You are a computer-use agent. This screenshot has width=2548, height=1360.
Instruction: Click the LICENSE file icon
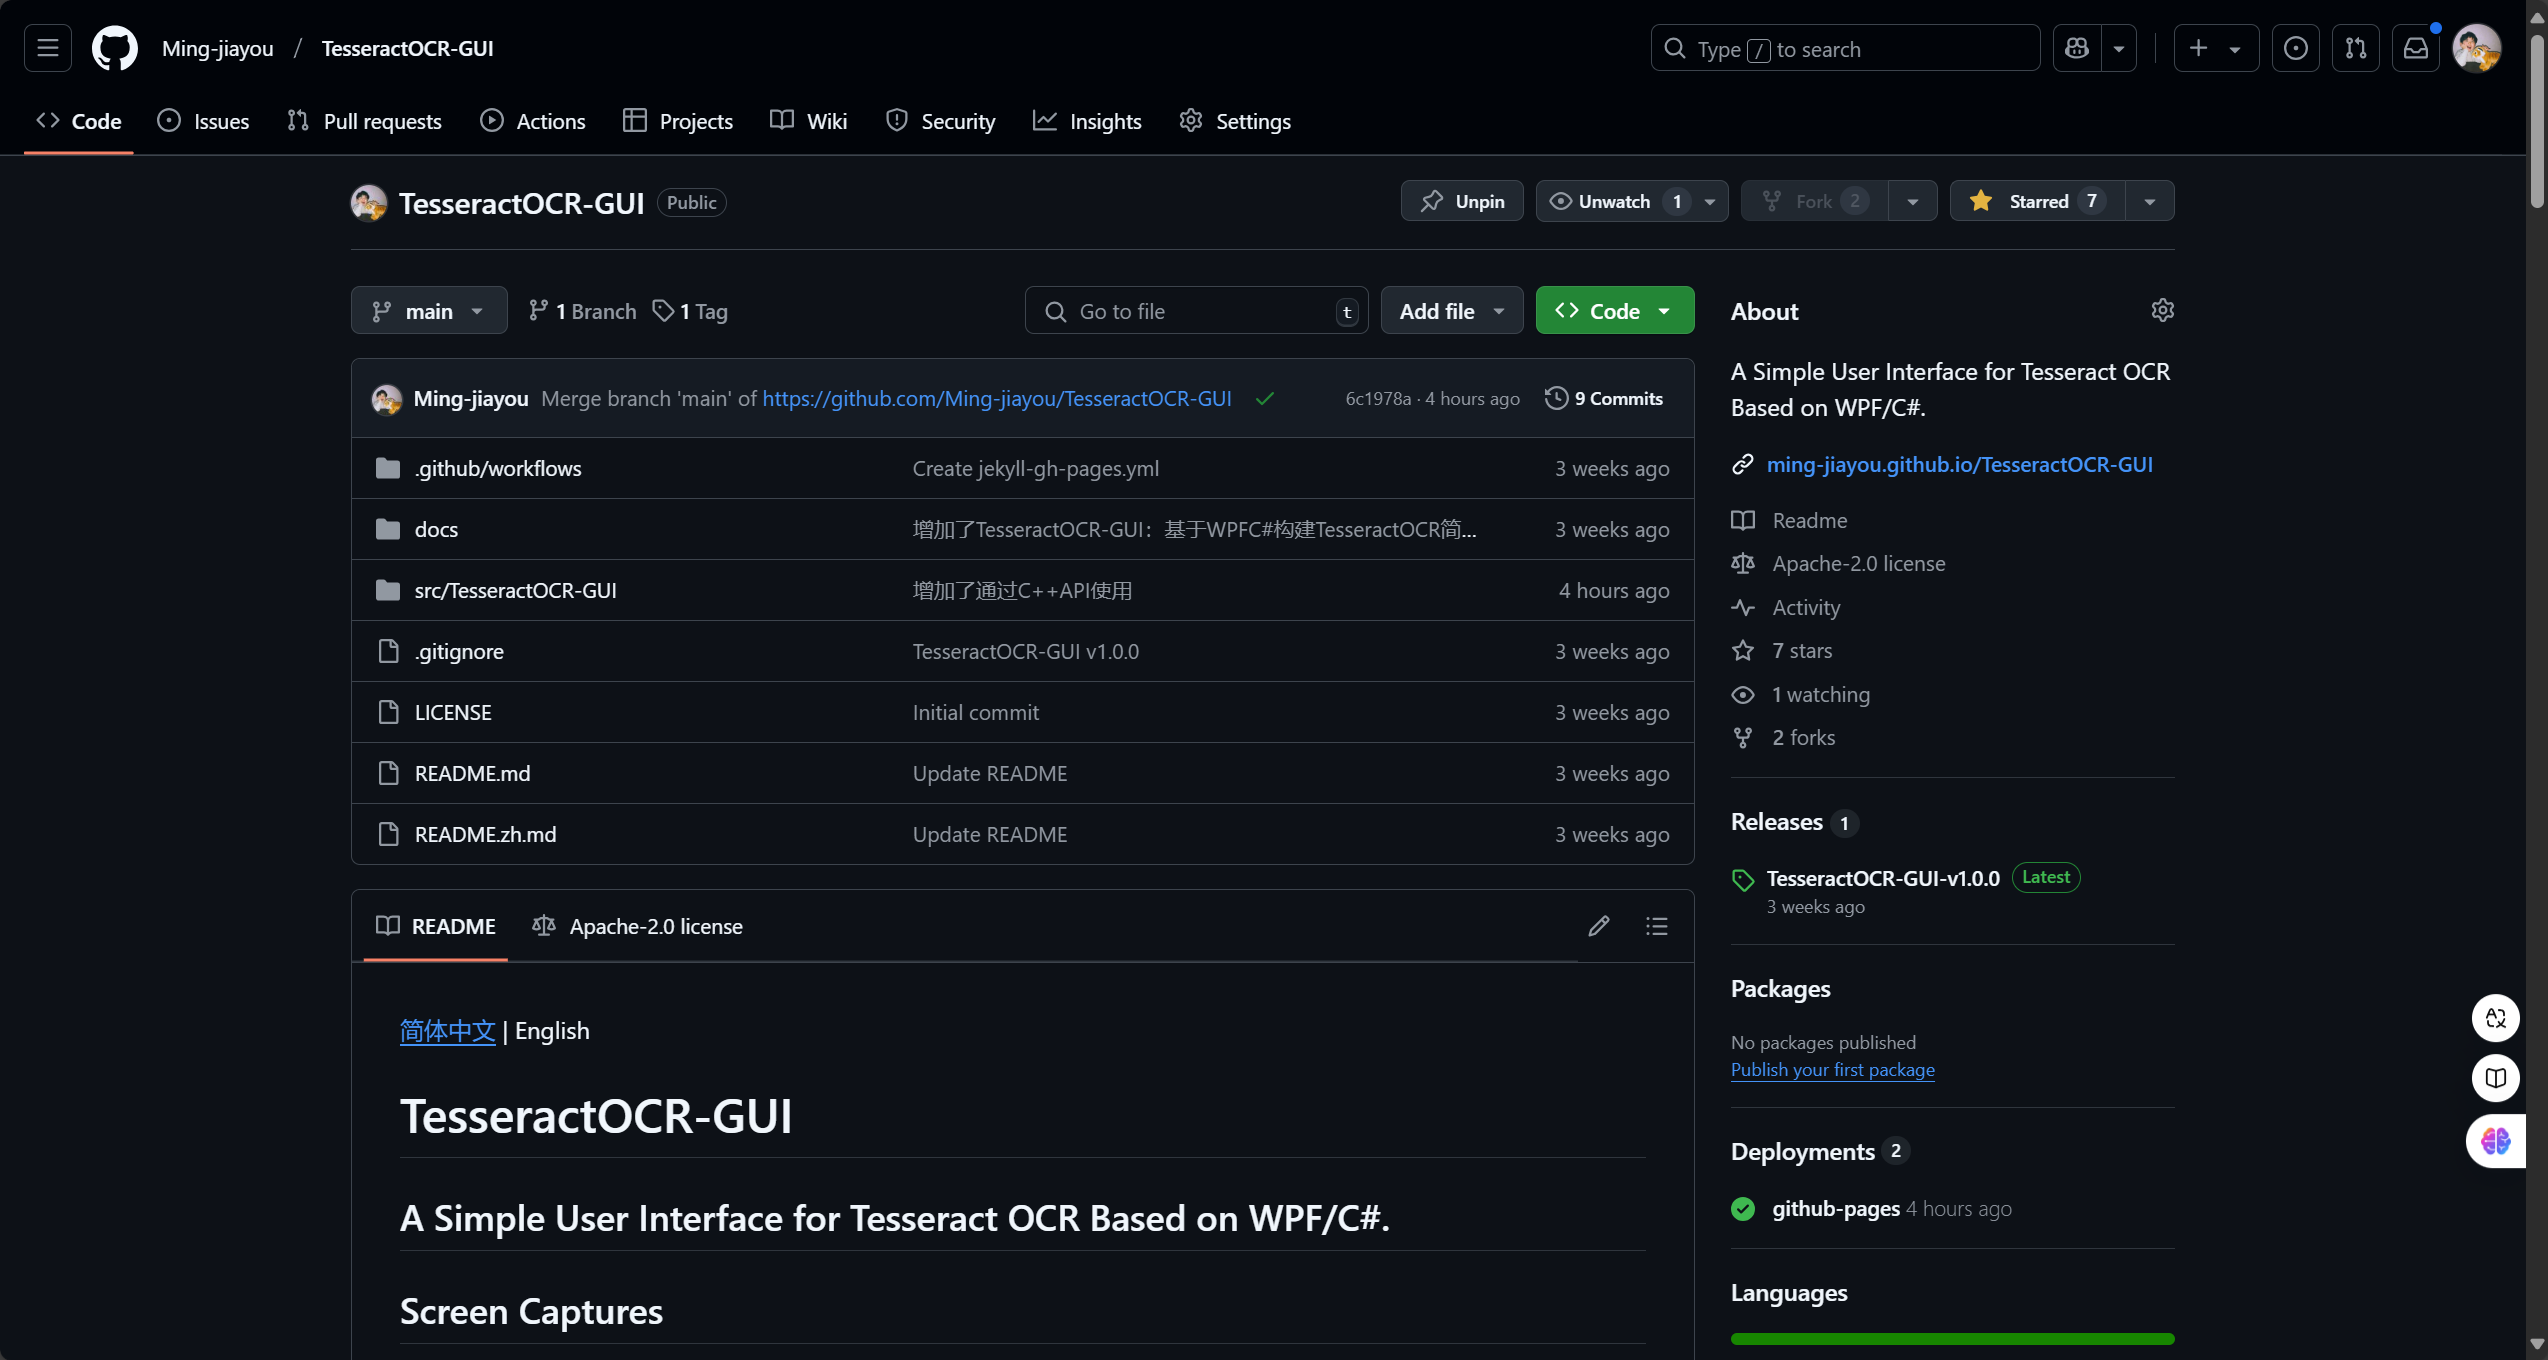click(388, 712)
